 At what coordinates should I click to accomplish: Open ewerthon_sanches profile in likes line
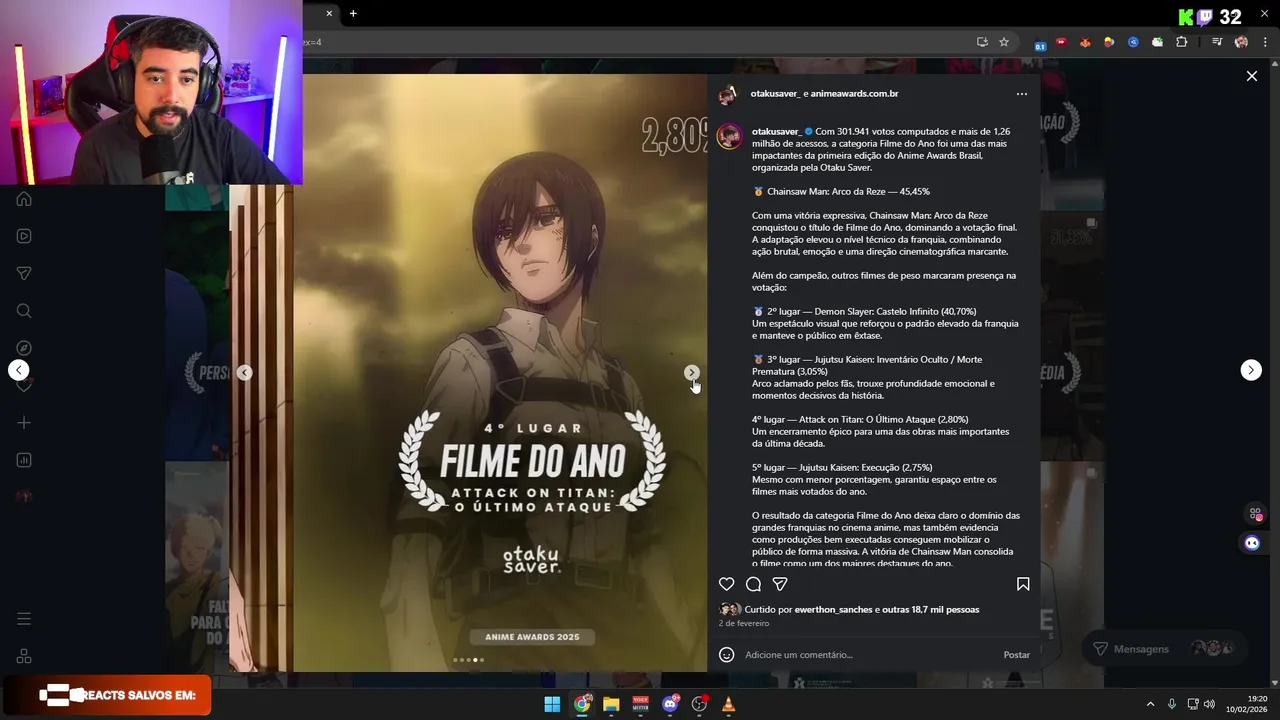point(833,610)
